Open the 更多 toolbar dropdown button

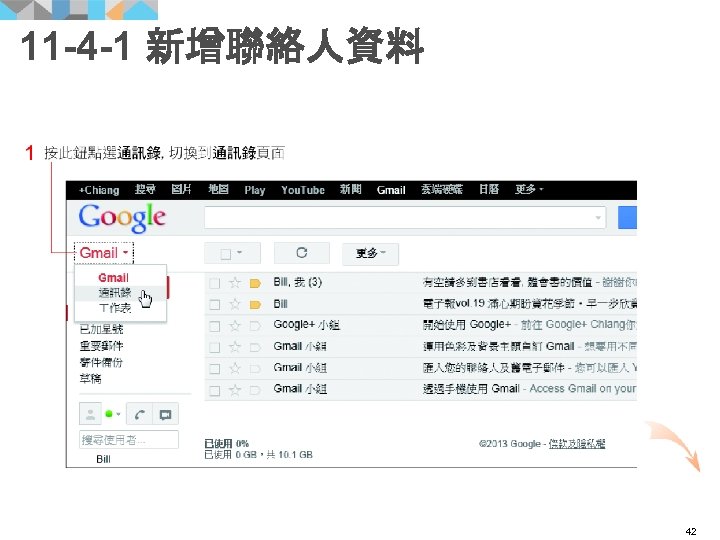coord(370,253)
